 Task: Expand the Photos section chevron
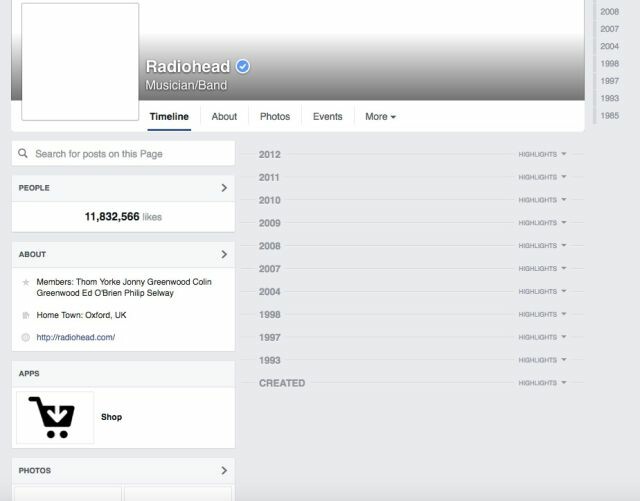[x=224, y=470]
